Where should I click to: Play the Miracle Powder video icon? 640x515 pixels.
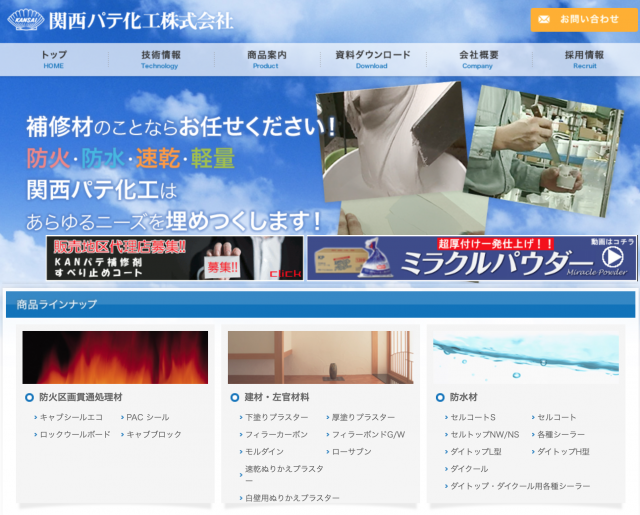click(612, 257)
